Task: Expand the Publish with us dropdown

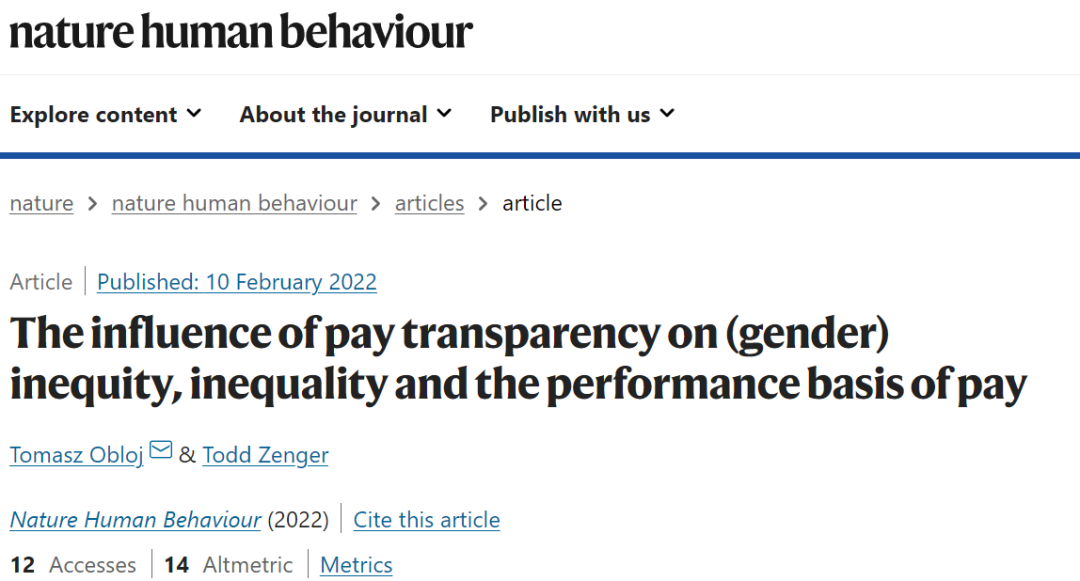Action: (x=582, y=114)
